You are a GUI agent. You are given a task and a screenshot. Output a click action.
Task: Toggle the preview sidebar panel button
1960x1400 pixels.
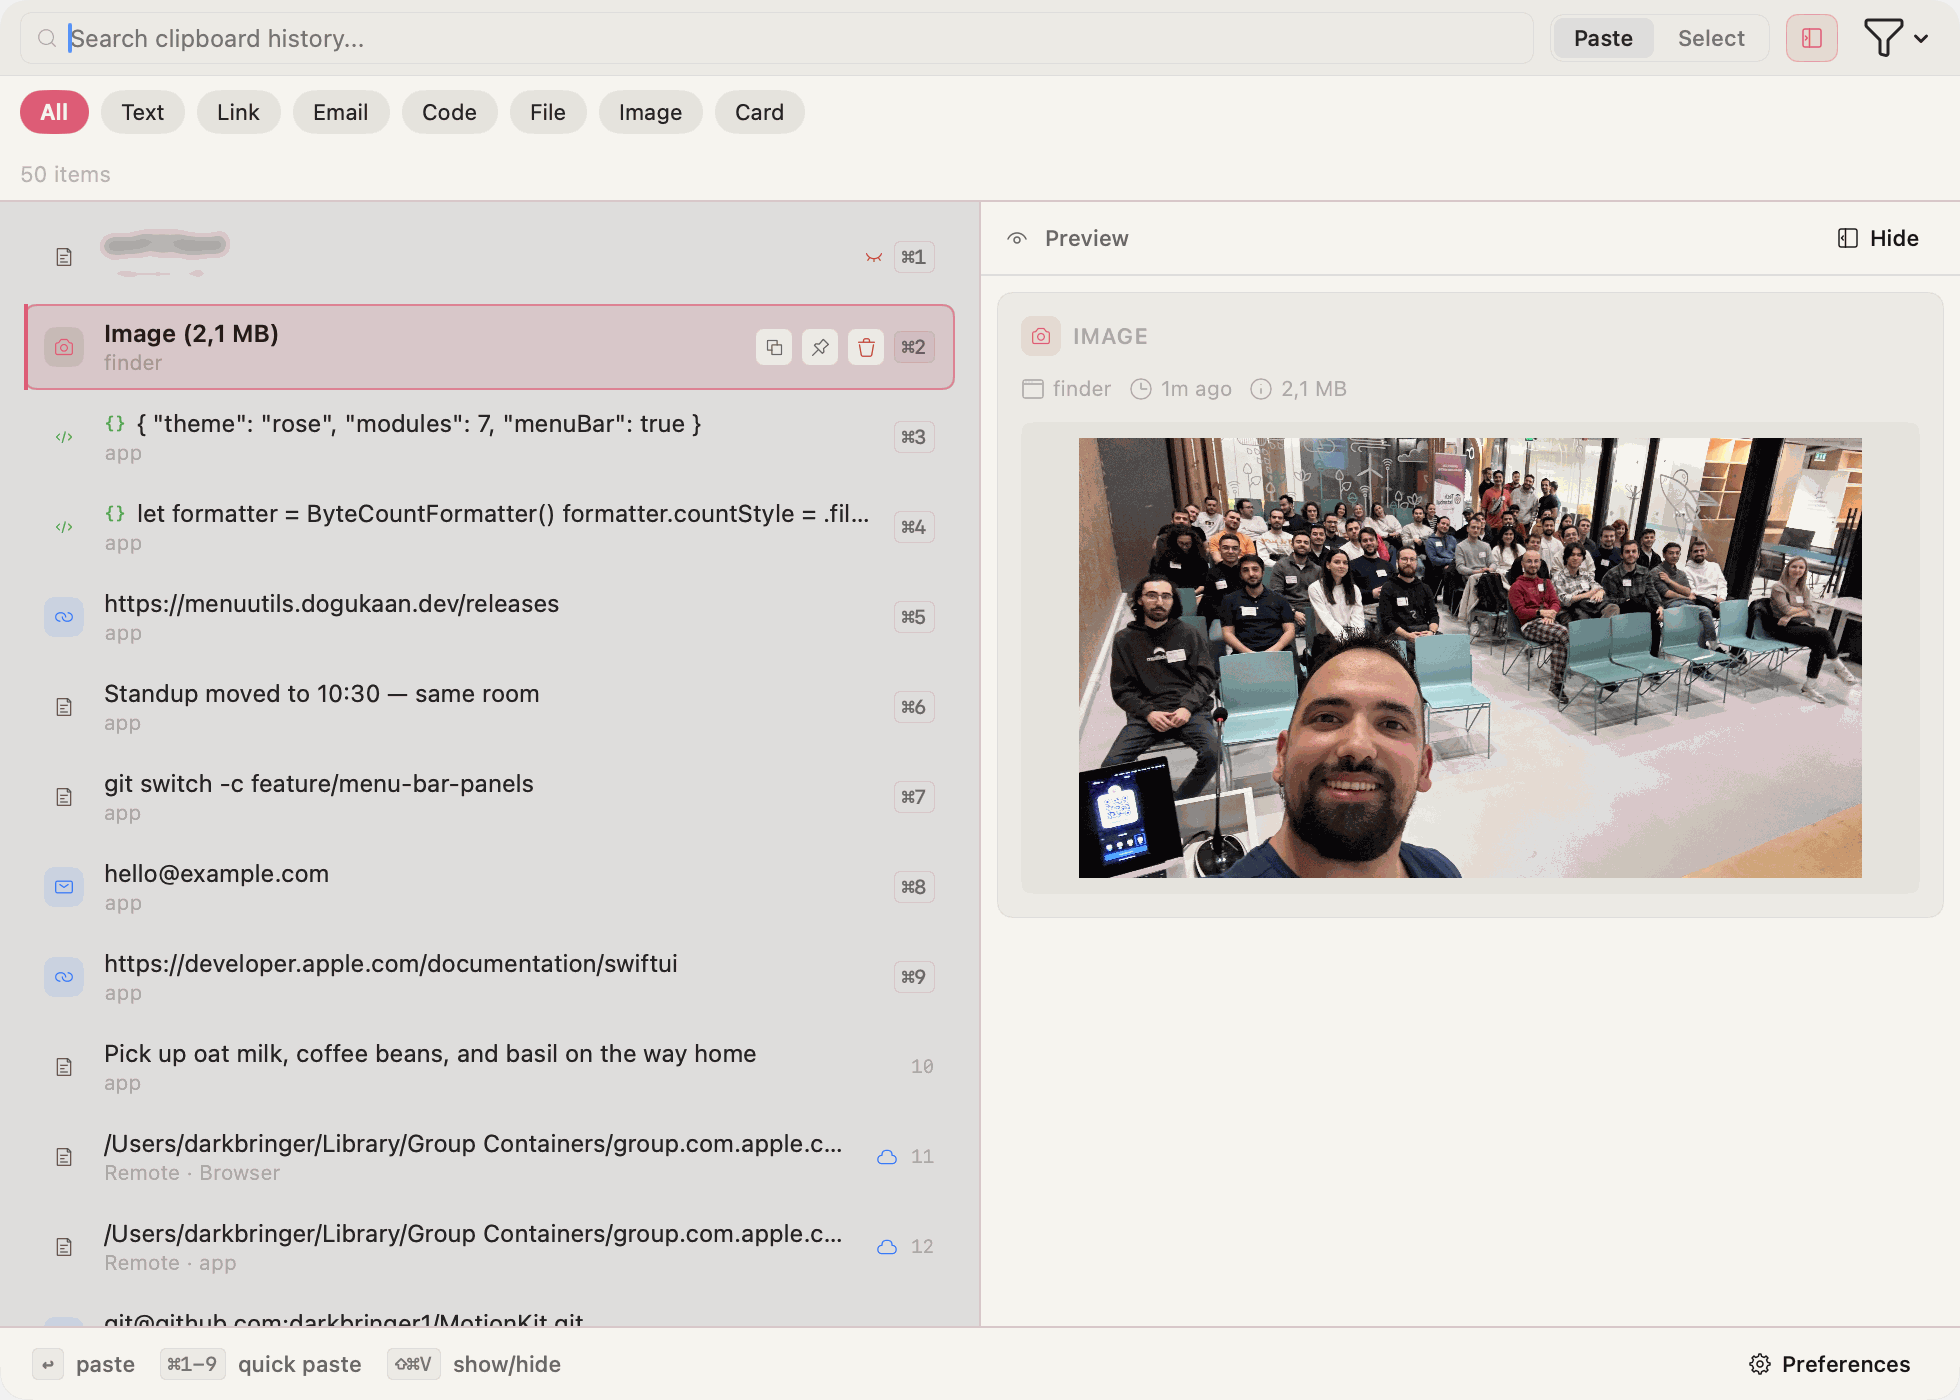(x=1812, y=38)
